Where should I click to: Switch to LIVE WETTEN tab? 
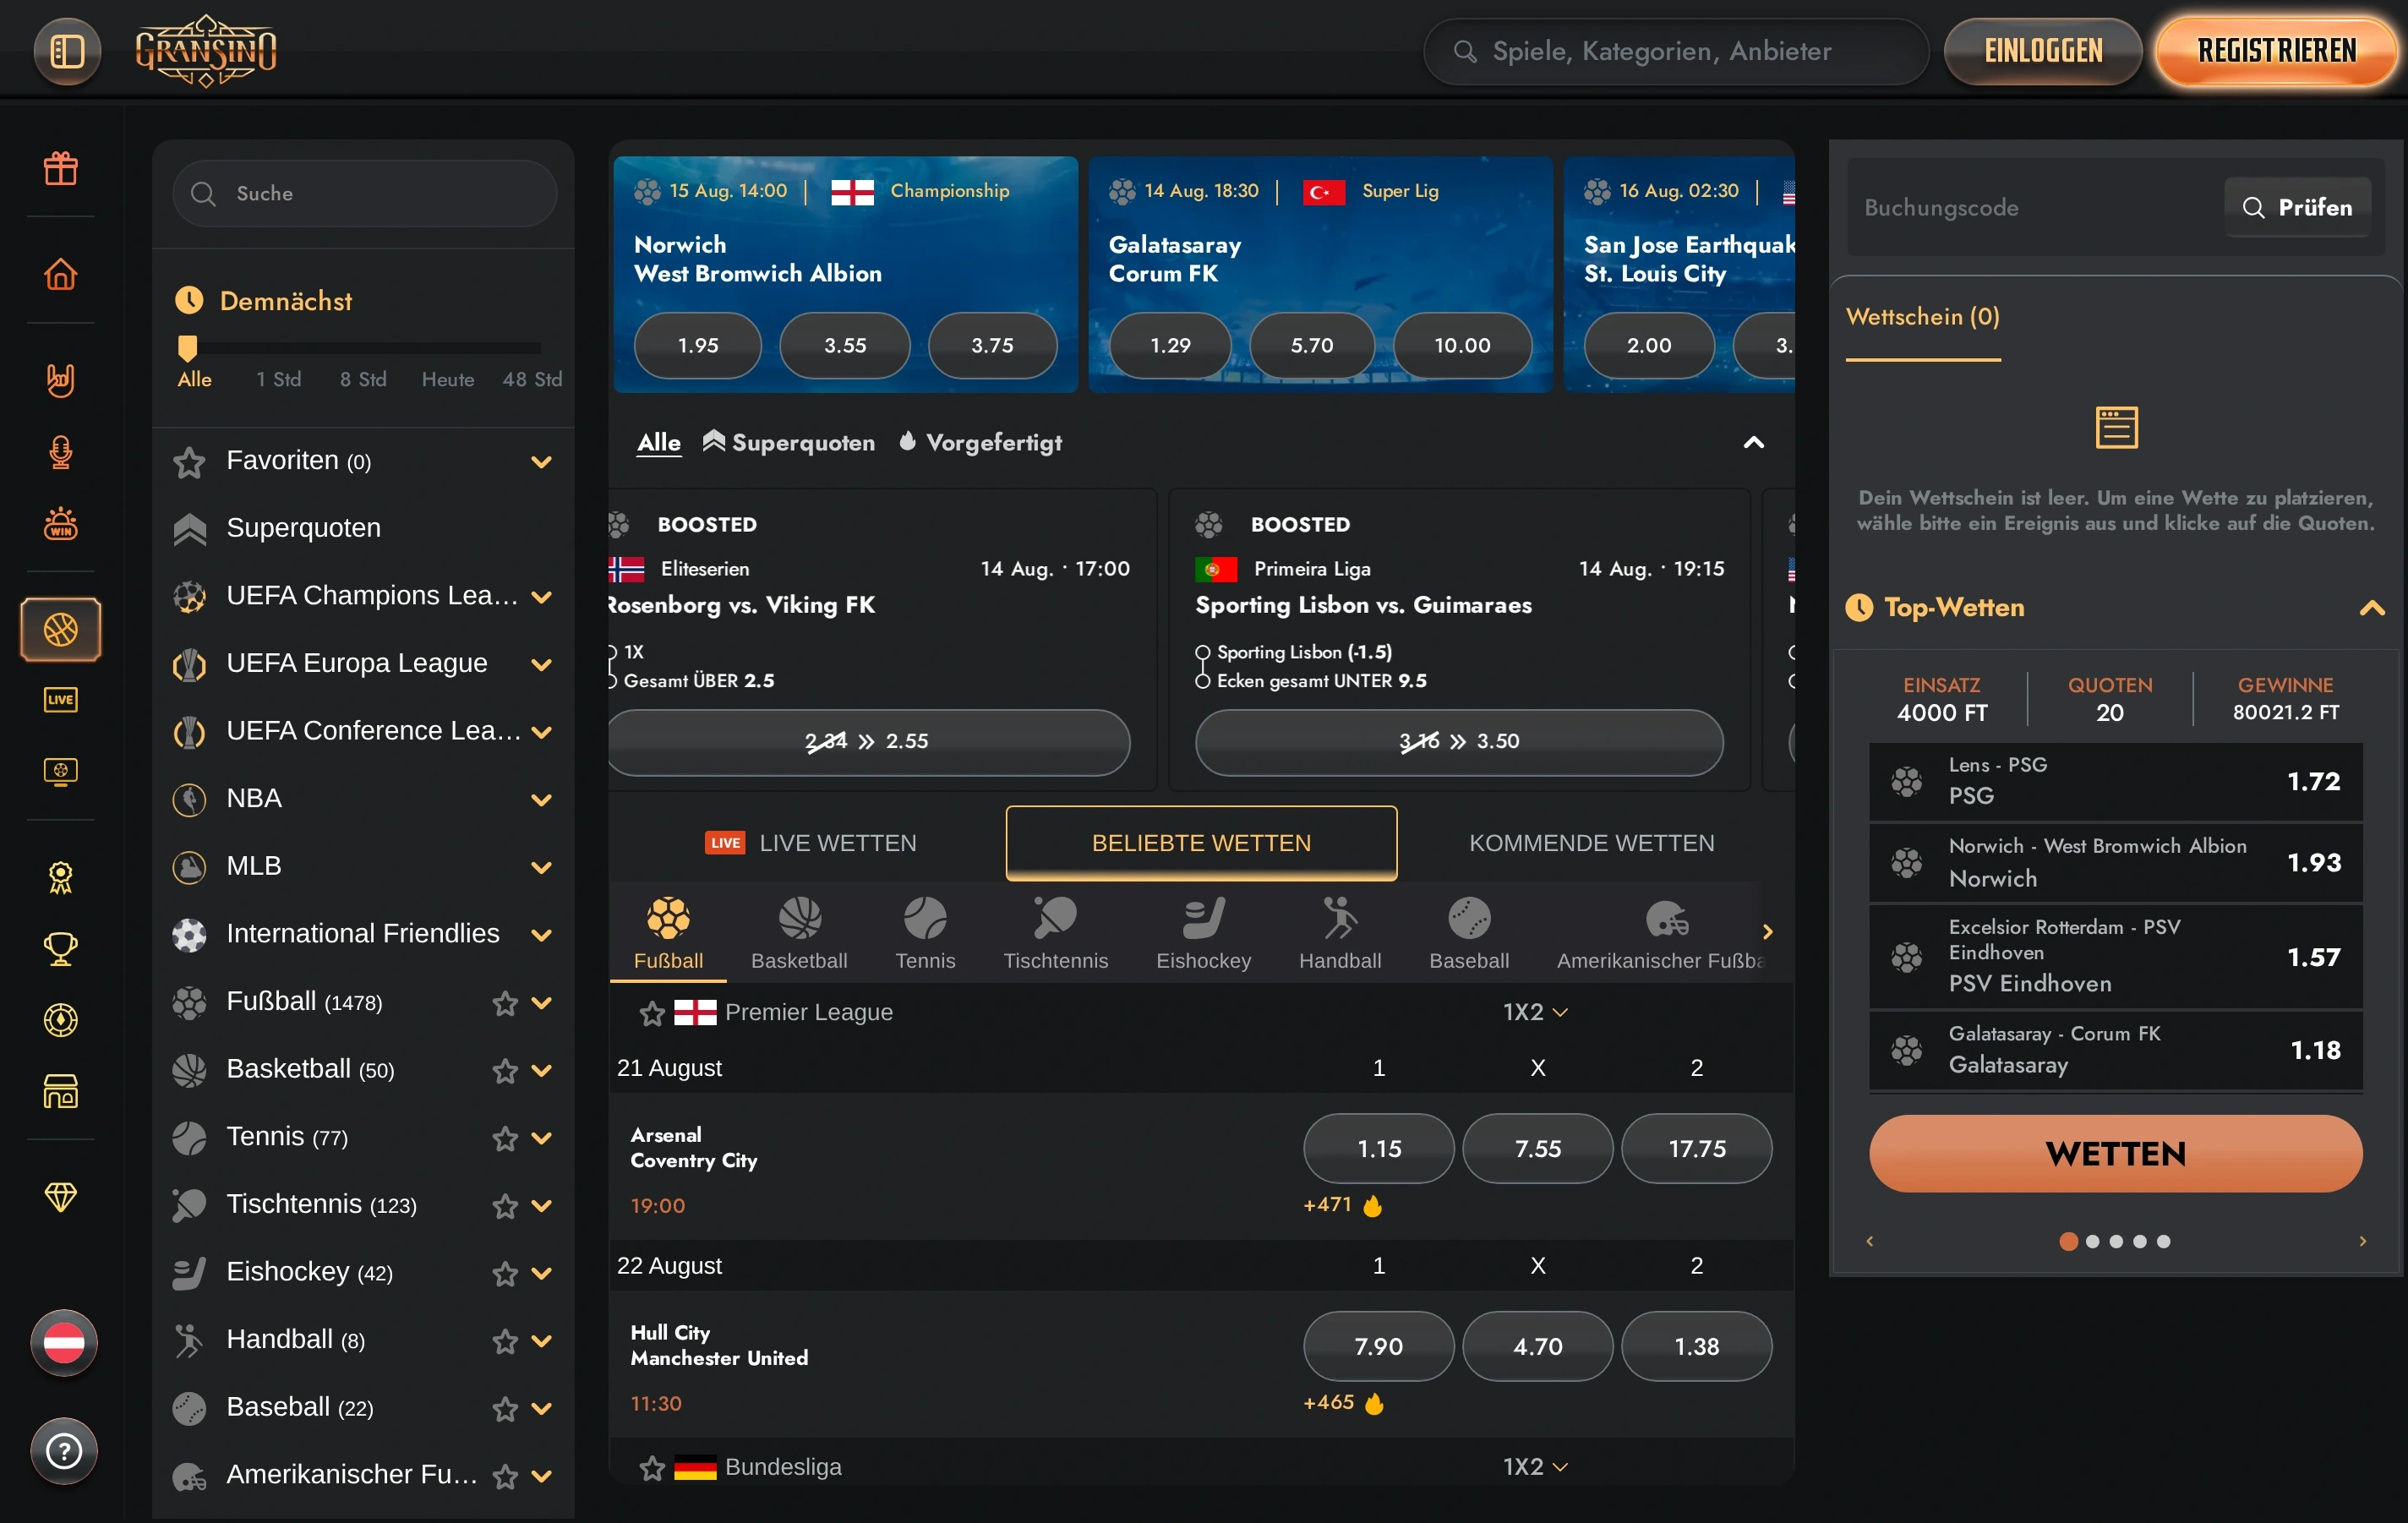(810, 843)
